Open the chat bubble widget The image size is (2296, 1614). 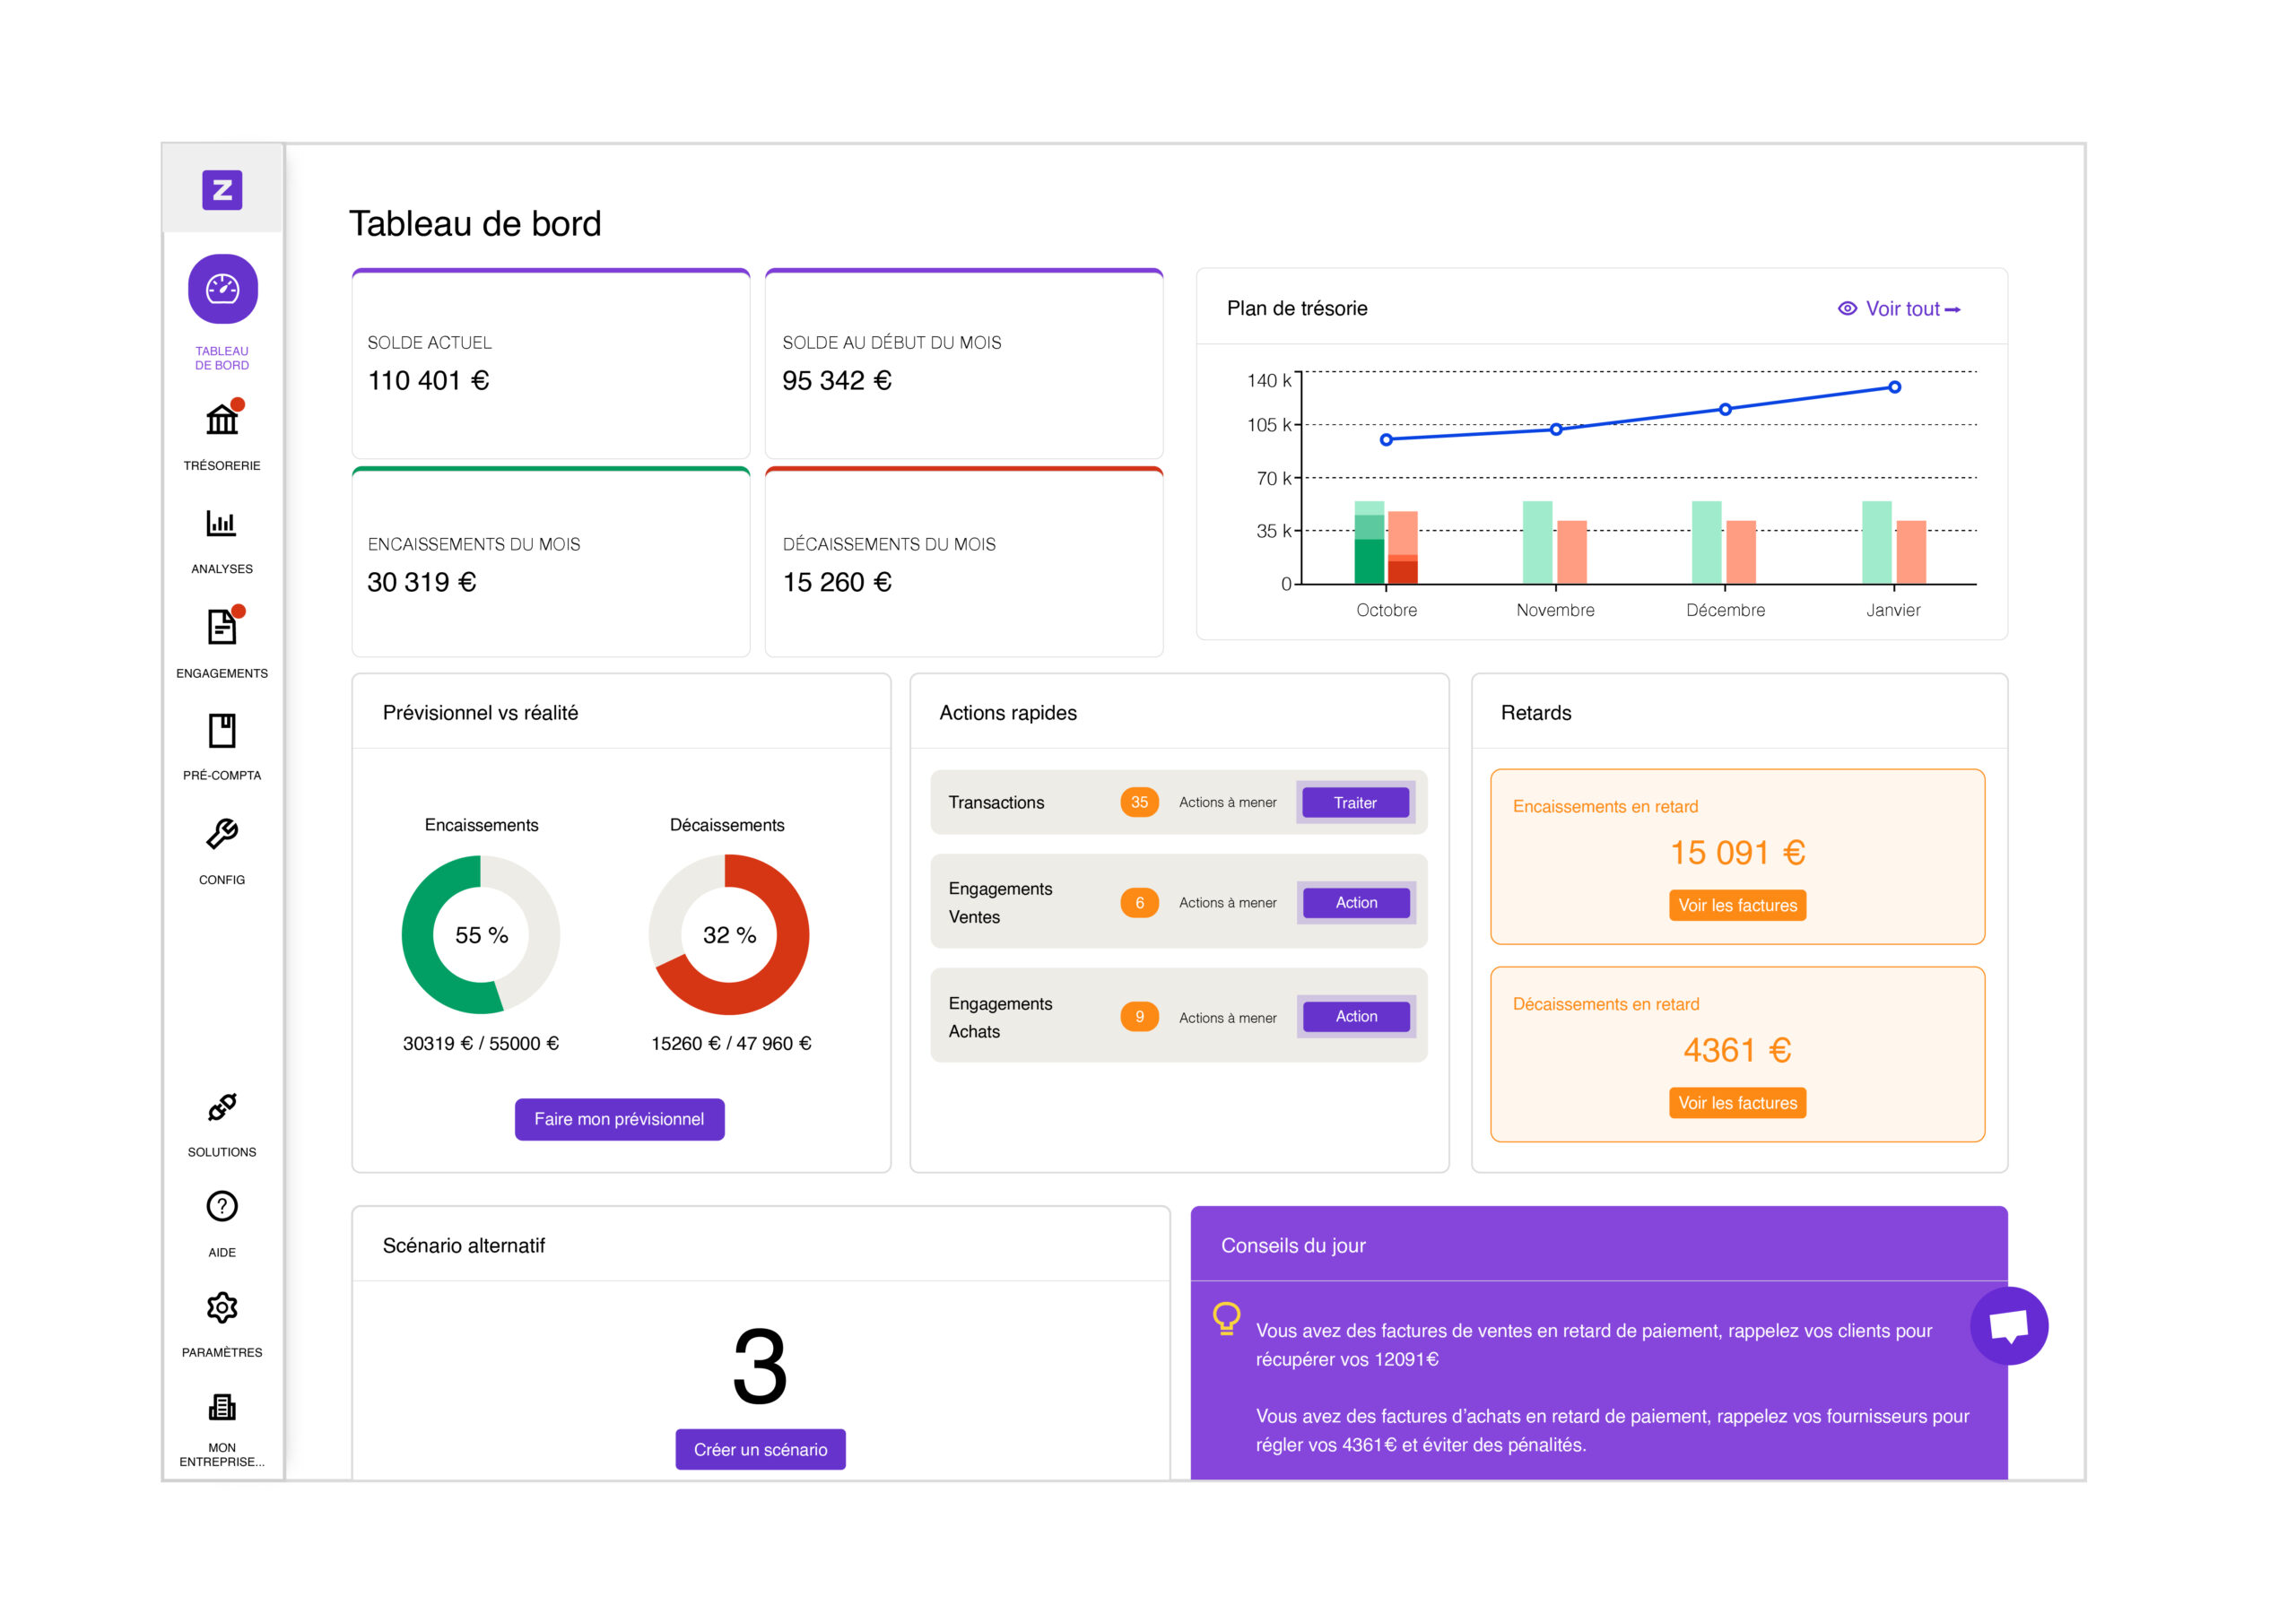pos(2010,1324)
